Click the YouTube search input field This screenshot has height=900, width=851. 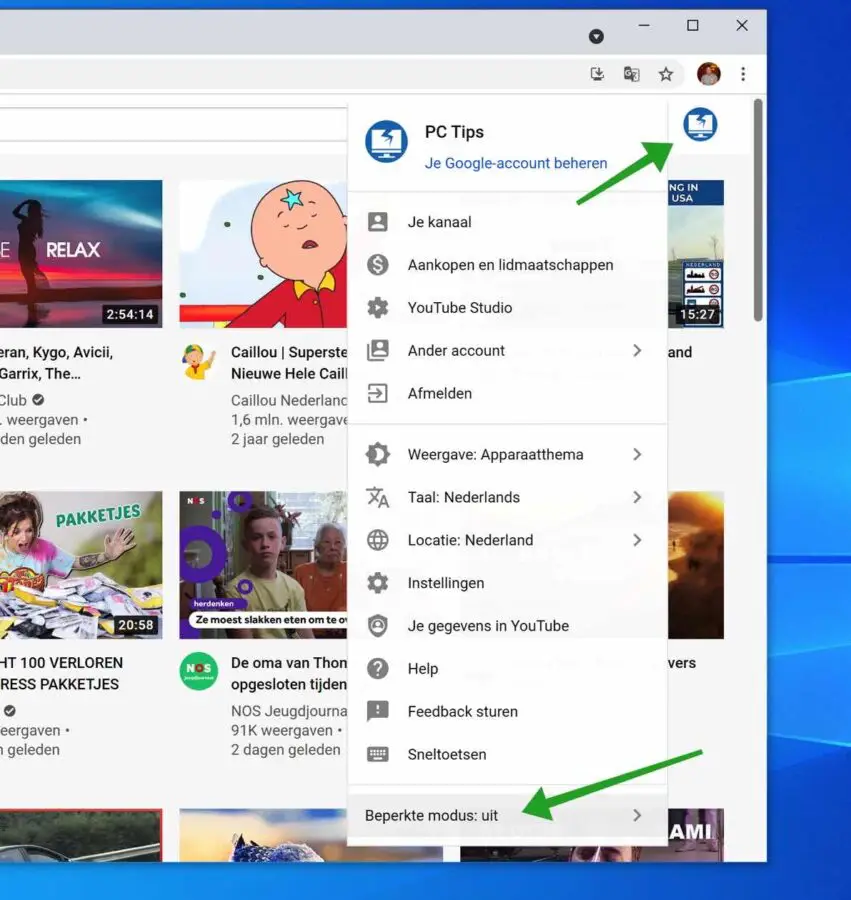(172, 124)
